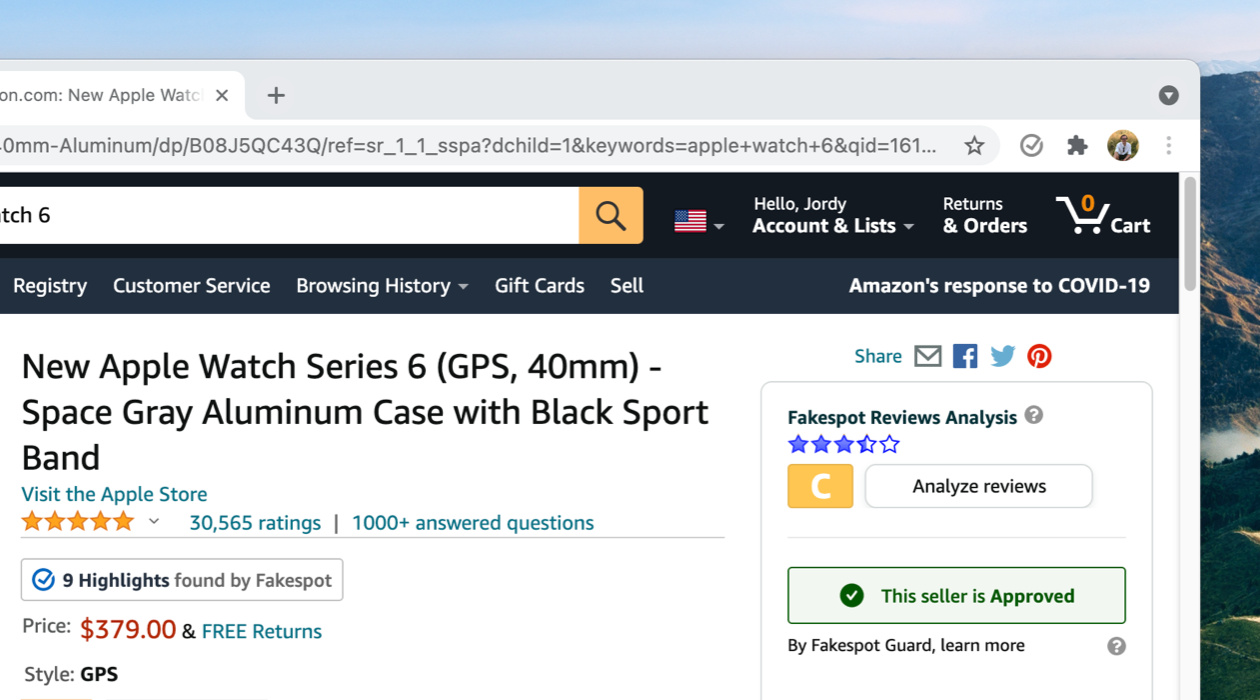Bookmark this page with the star icon

click(974, 146)
